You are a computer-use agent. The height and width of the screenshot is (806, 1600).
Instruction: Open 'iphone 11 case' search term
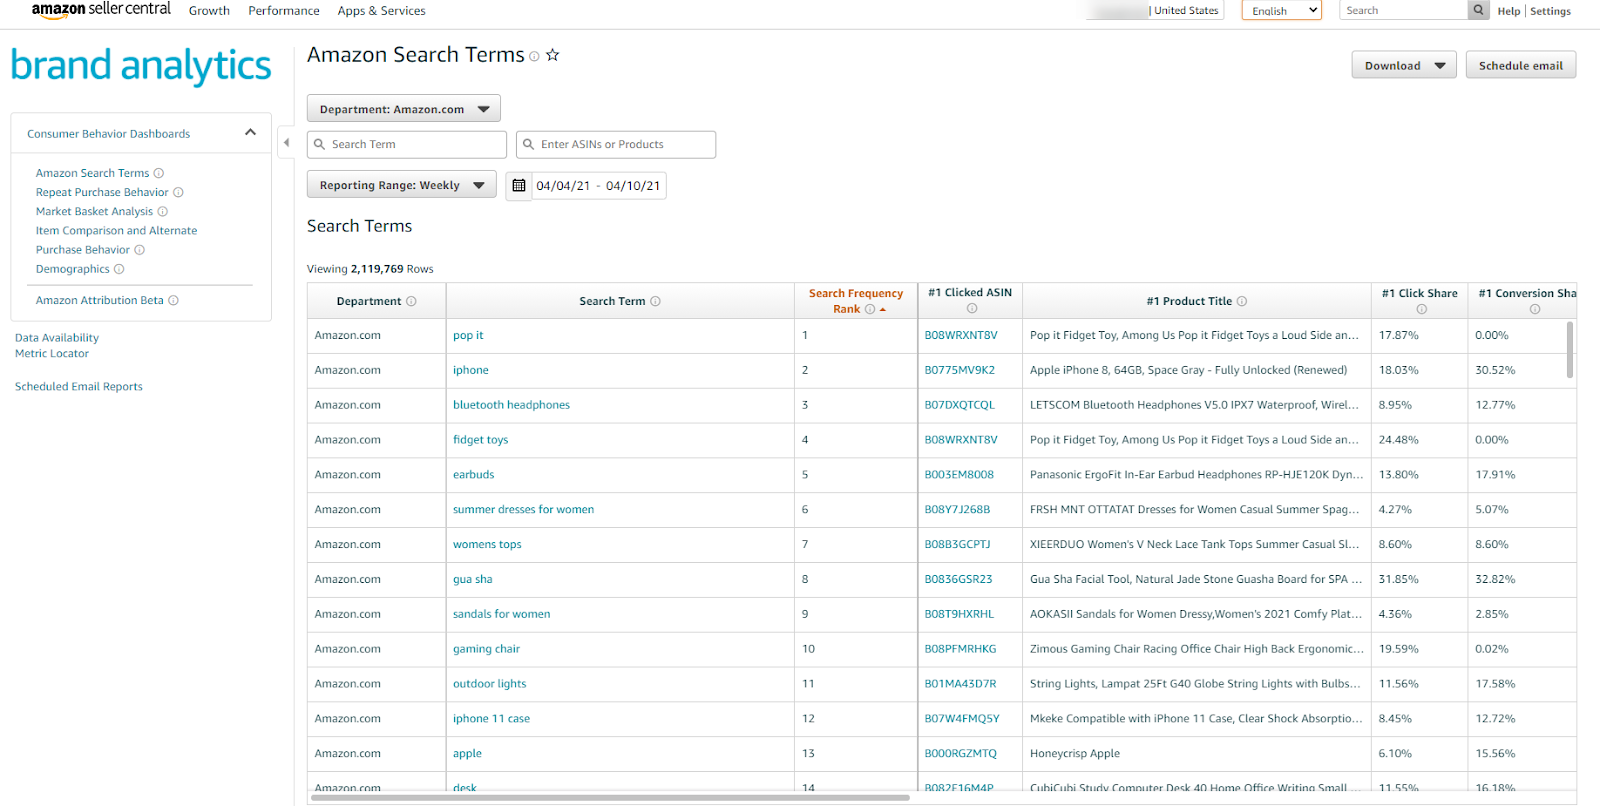491,719
